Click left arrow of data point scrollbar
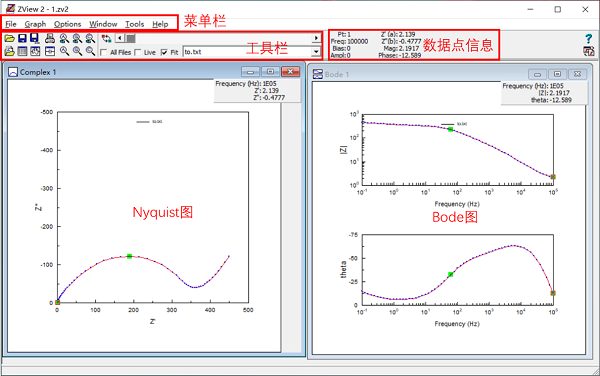Image resolution: width=600 pixels, height=376 pixels. [x=120, y=38]
